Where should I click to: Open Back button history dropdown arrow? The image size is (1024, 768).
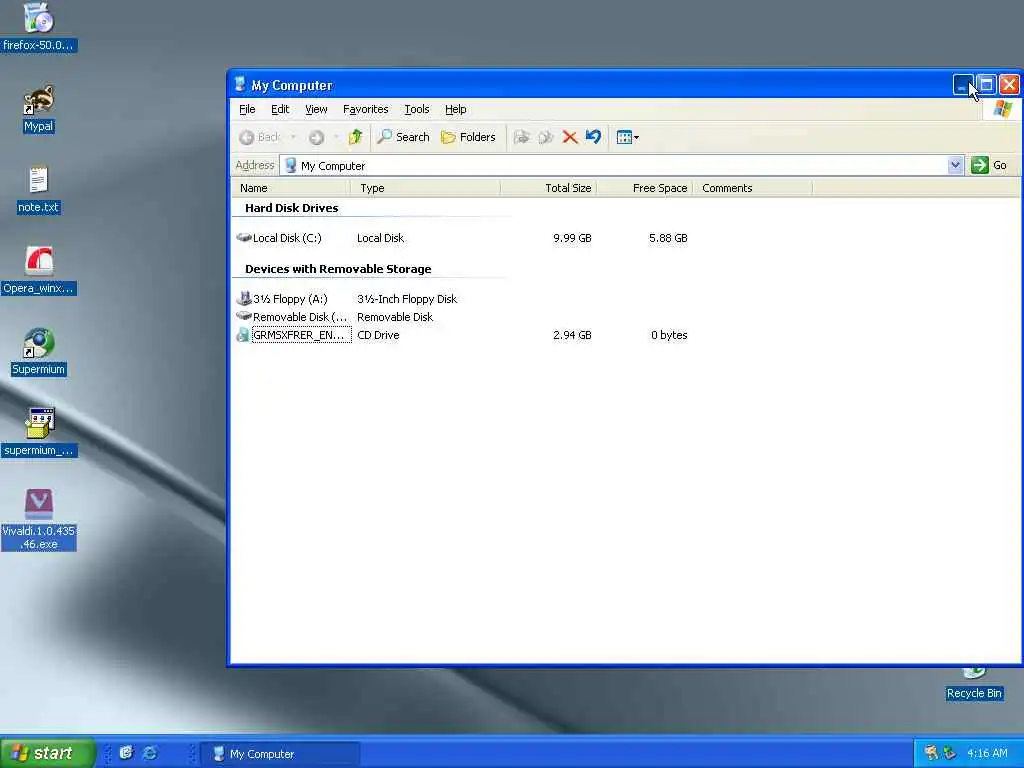293,137
